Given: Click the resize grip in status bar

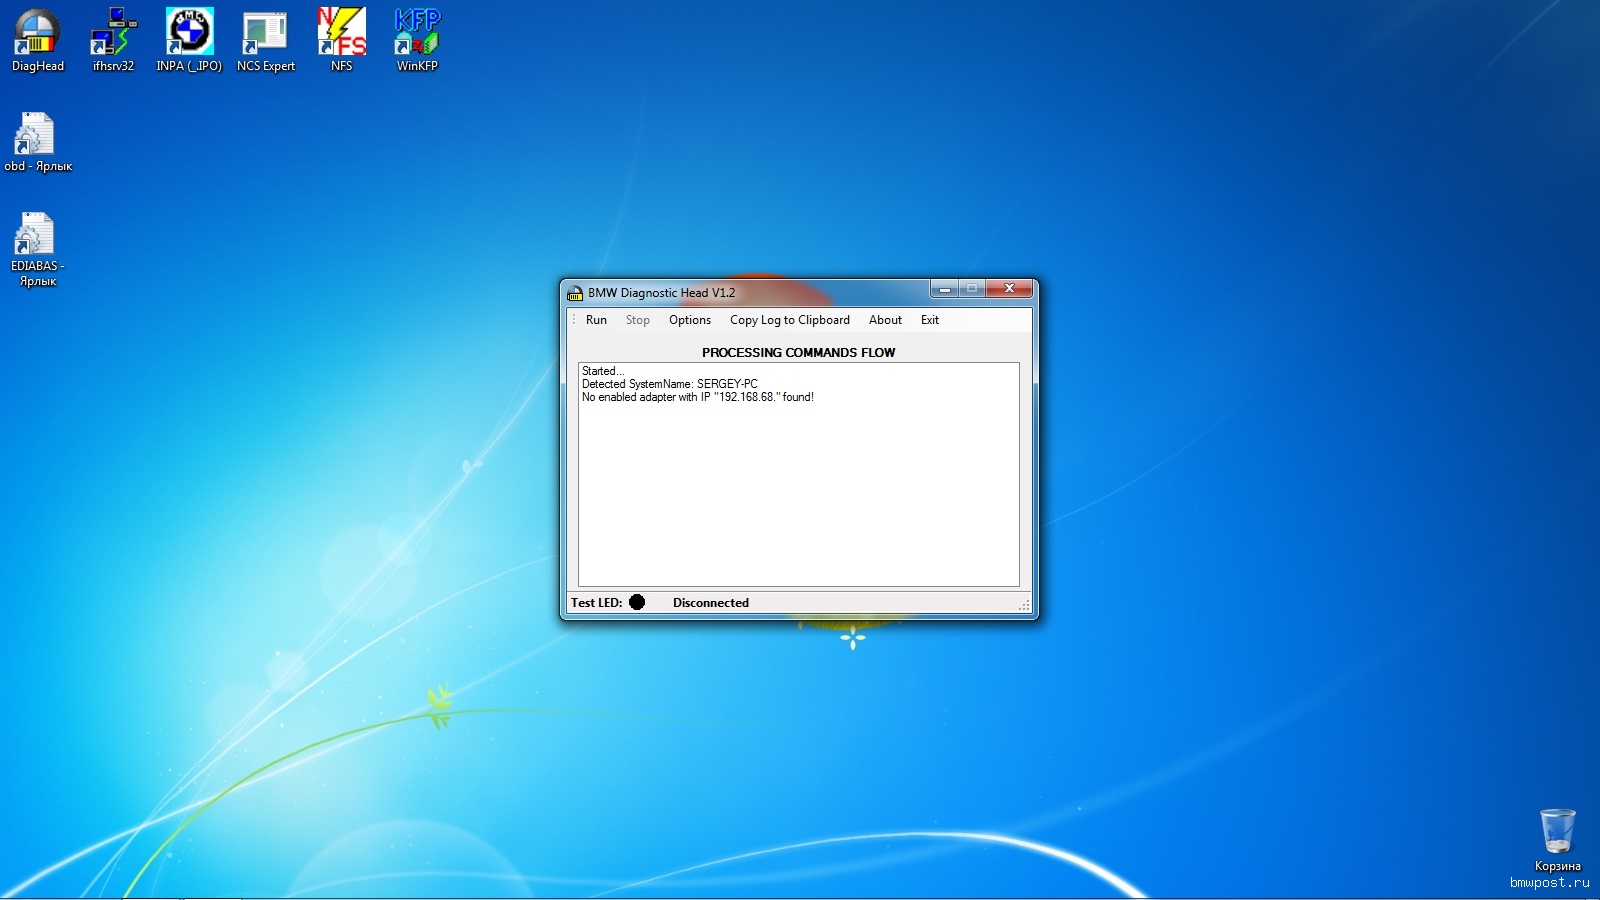Looking at the screenshot, I should point(1024,605).
